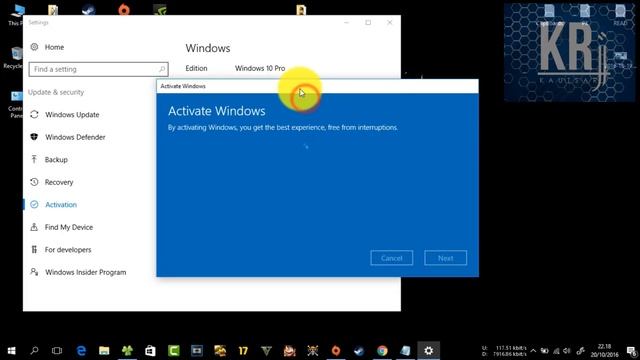The image size is (640, 360).
Task: Close the Settings window
Action: pyautogui.click(x=389, y=22)
